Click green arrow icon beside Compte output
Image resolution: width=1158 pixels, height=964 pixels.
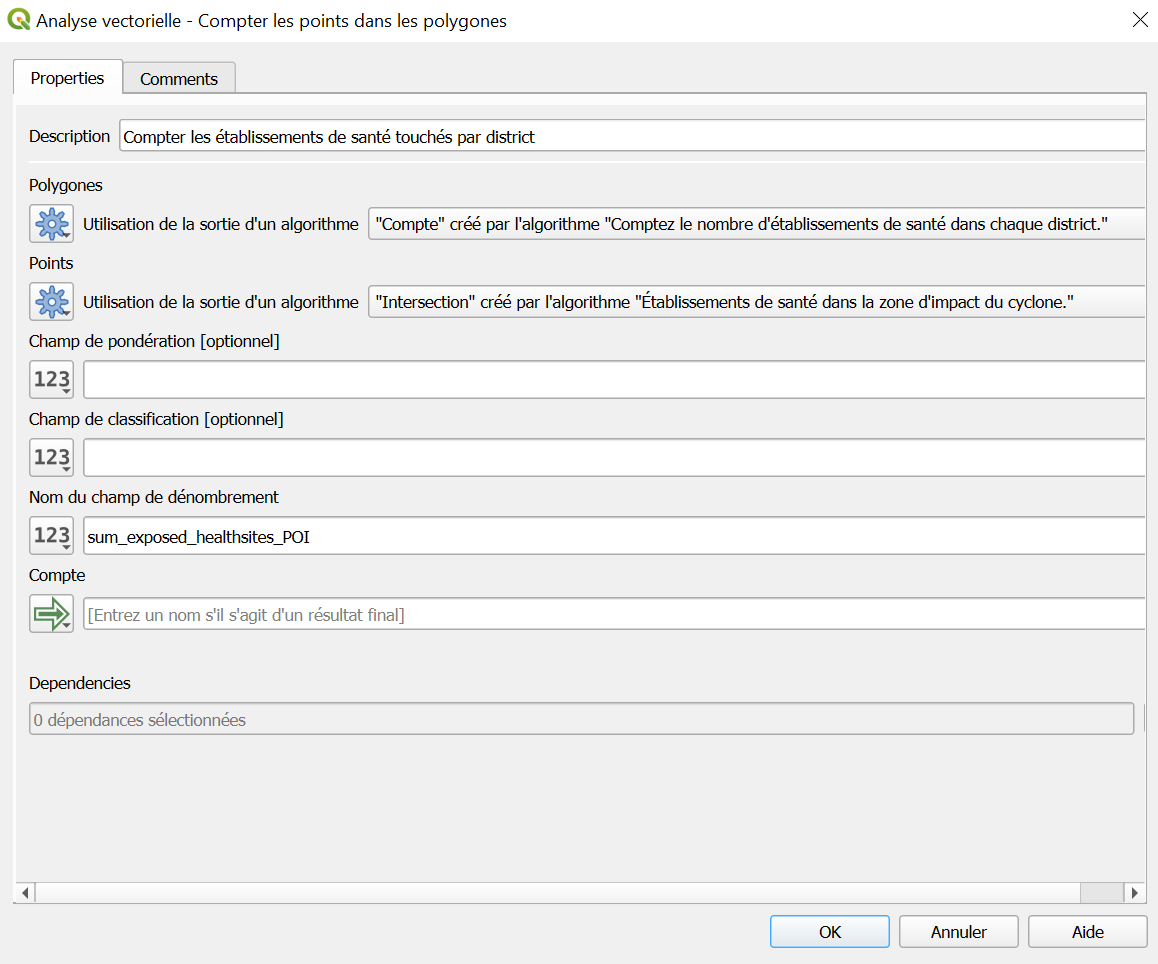tap(51, 614)
